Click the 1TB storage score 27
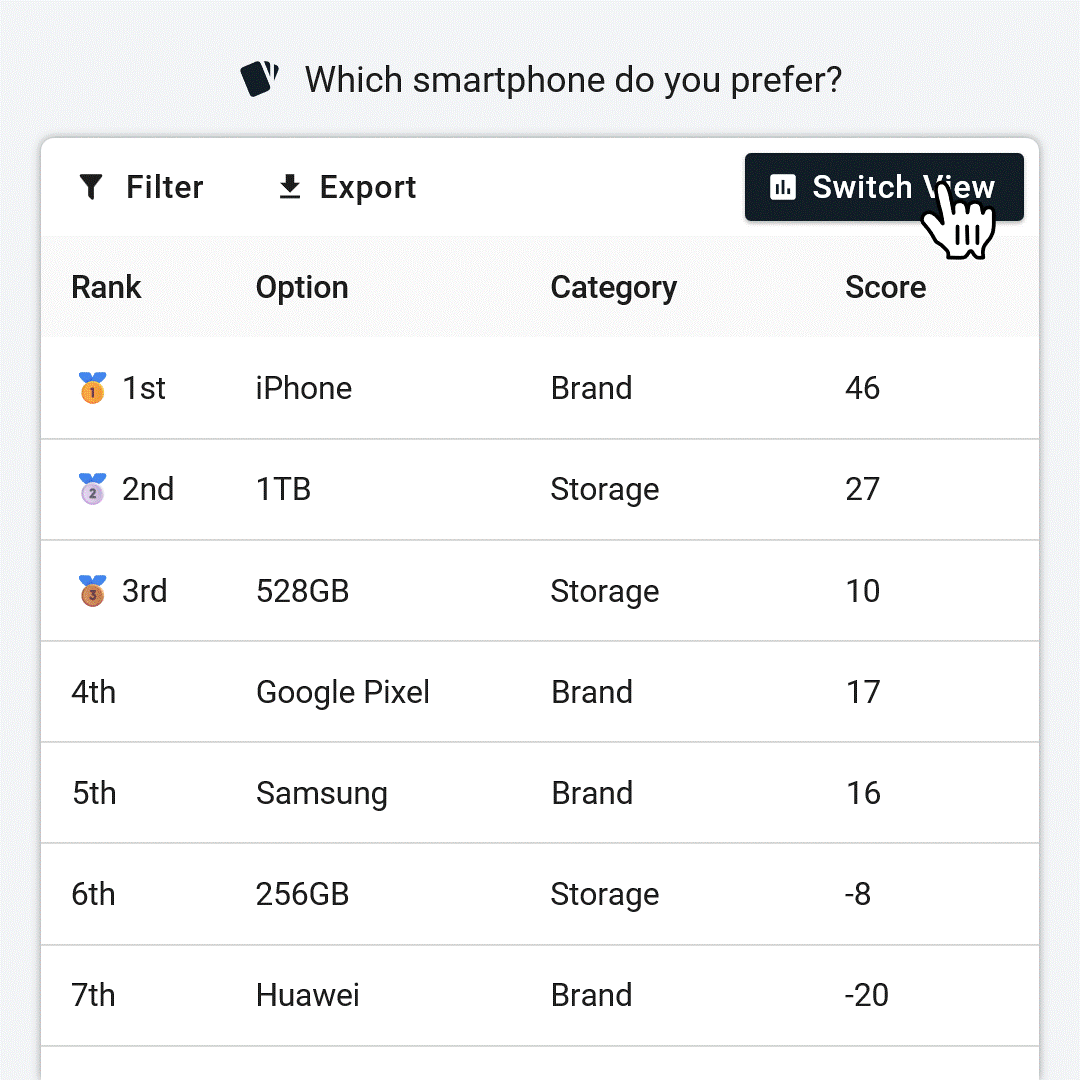Screen dimensions: 1080x1080 point(862,489)
